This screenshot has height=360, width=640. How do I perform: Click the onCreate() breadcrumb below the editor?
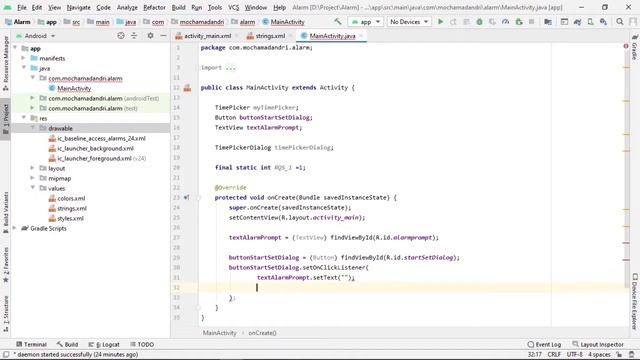262,333
